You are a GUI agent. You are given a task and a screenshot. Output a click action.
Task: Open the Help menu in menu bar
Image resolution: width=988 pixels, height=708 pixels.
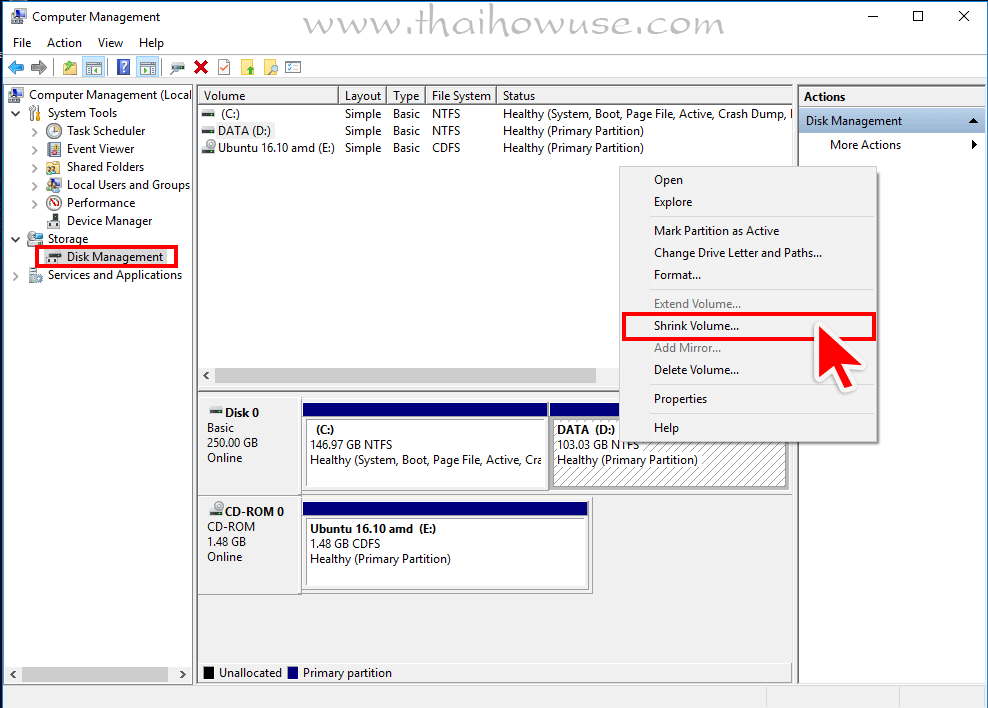click(151, 43)
